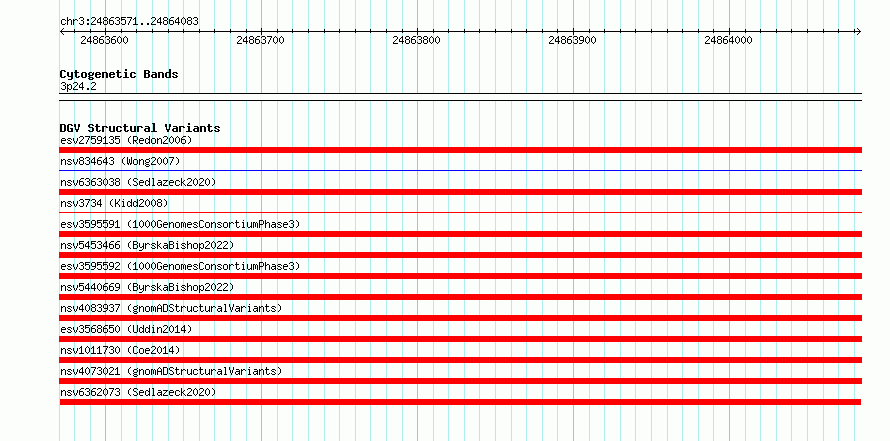The image size is (890, 441).
Task: Select nsv5440669 (ByrskaBishop2022) label
Action: tap(147, 287)
